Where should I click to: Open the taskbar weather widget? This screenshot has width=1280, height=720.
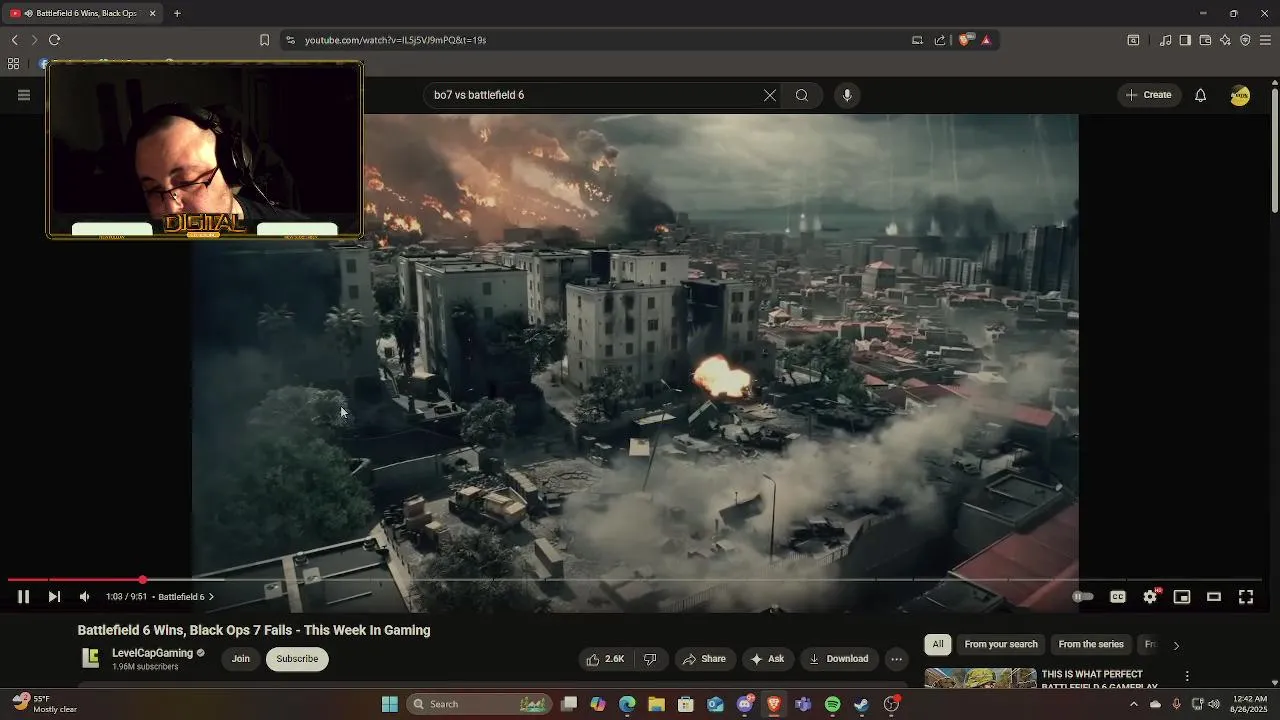pos(45,704)
